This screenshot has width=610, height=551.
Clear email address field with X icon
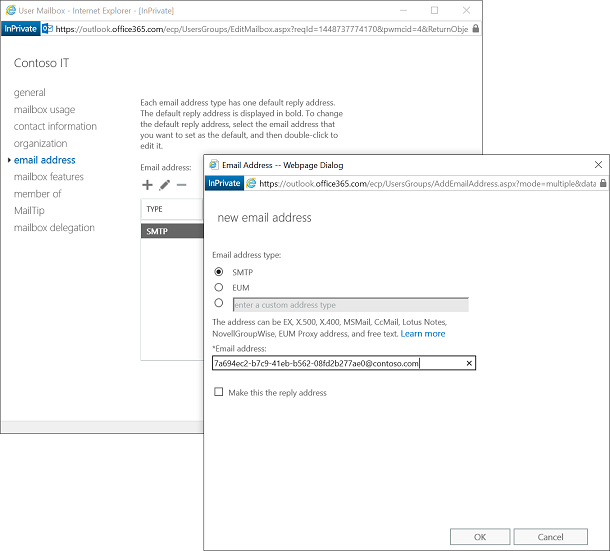click(x=469, y=364)
